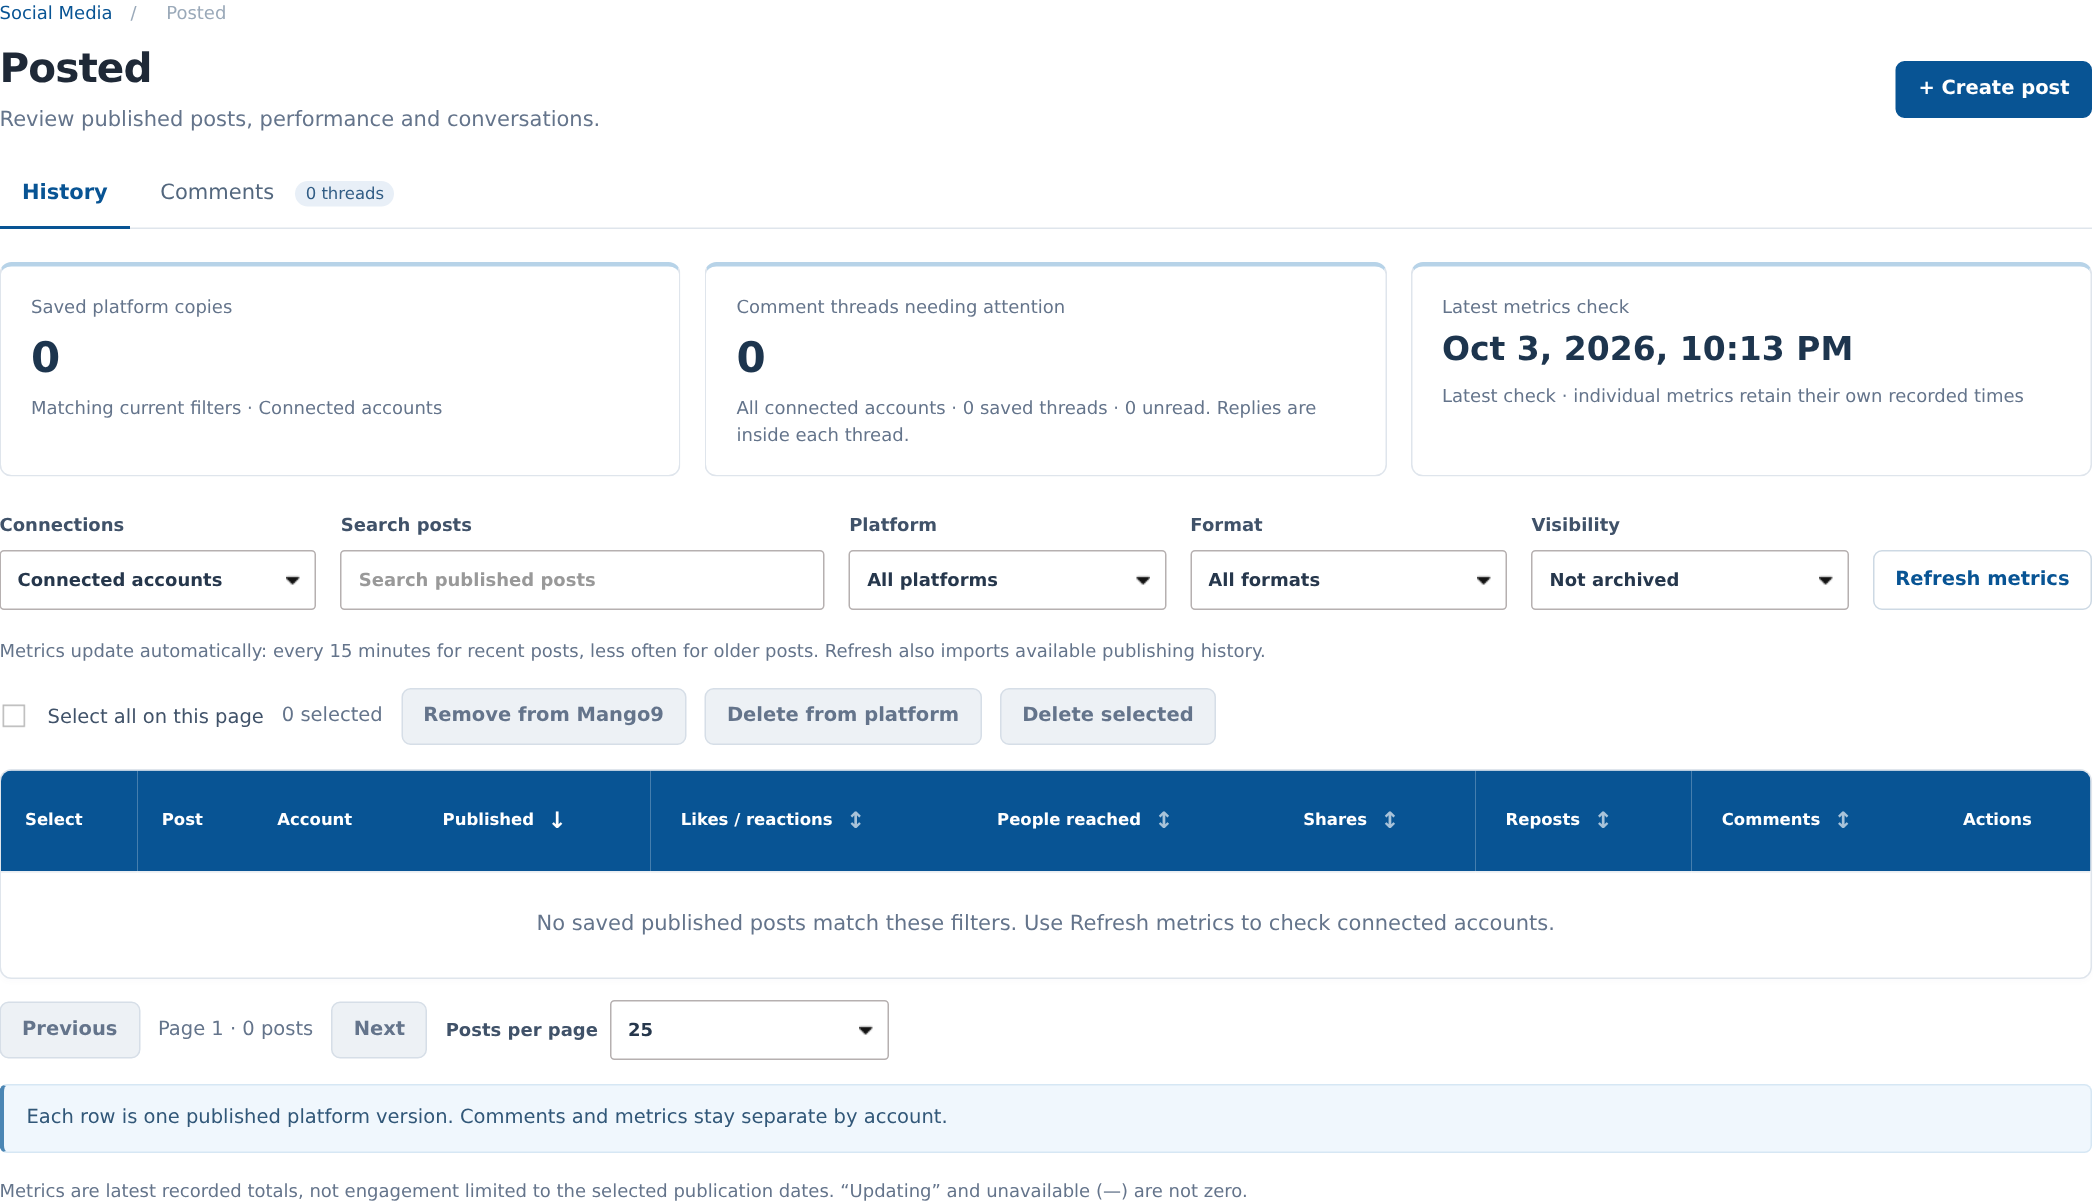The height and width of the screenshot is (1203, 2093).
Task: Click sort arrows next to Reposts
Action: tap(1603, 820)
